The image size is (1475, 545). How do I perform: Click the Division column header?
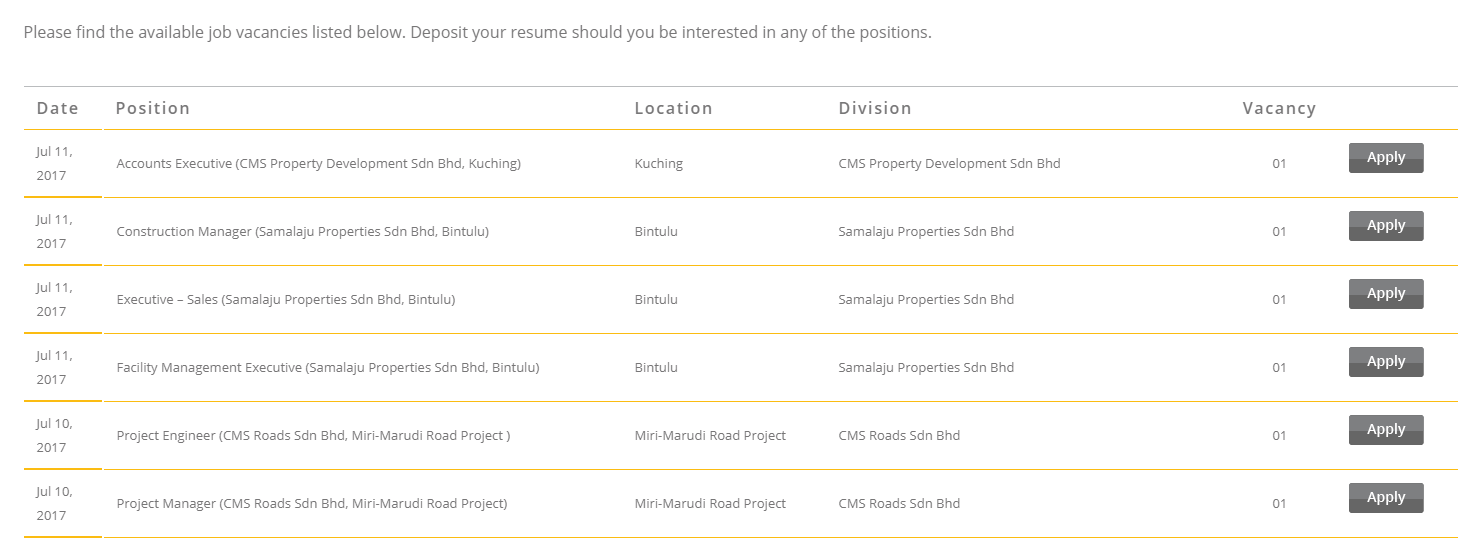click(x=874, y=108)
